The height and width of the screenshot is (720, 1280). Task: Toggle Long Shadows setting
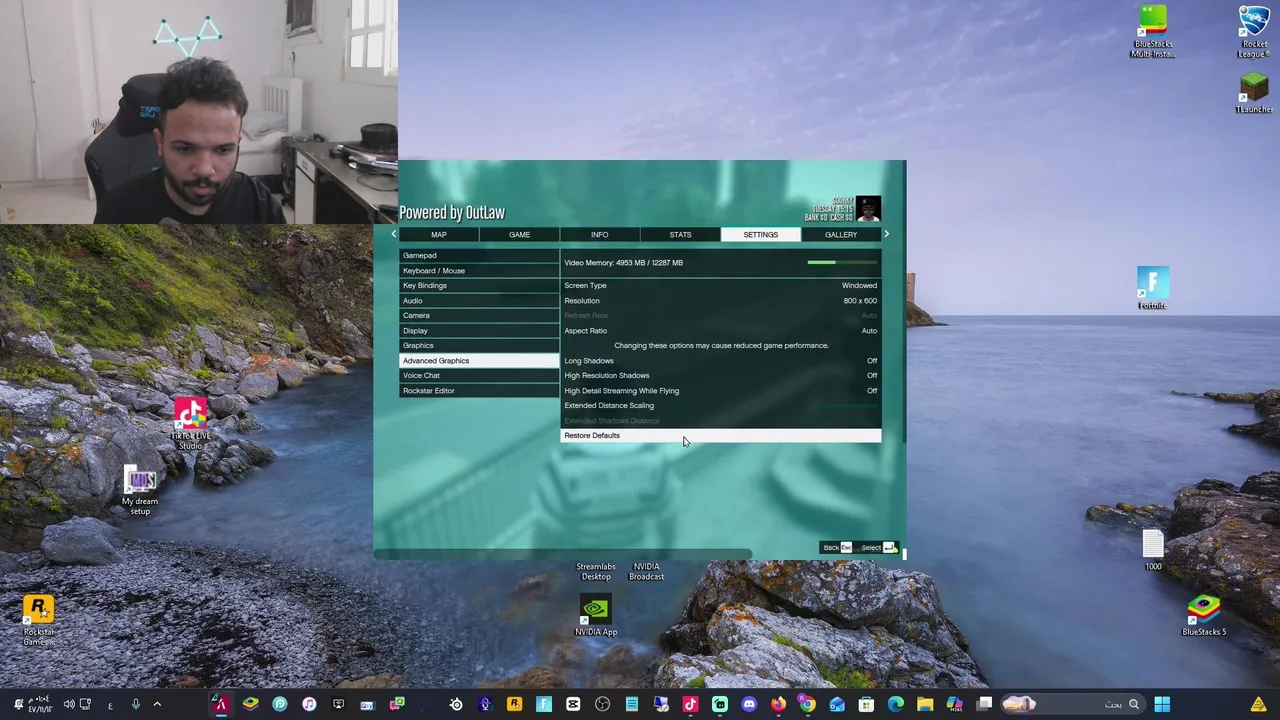coord(720,361)
